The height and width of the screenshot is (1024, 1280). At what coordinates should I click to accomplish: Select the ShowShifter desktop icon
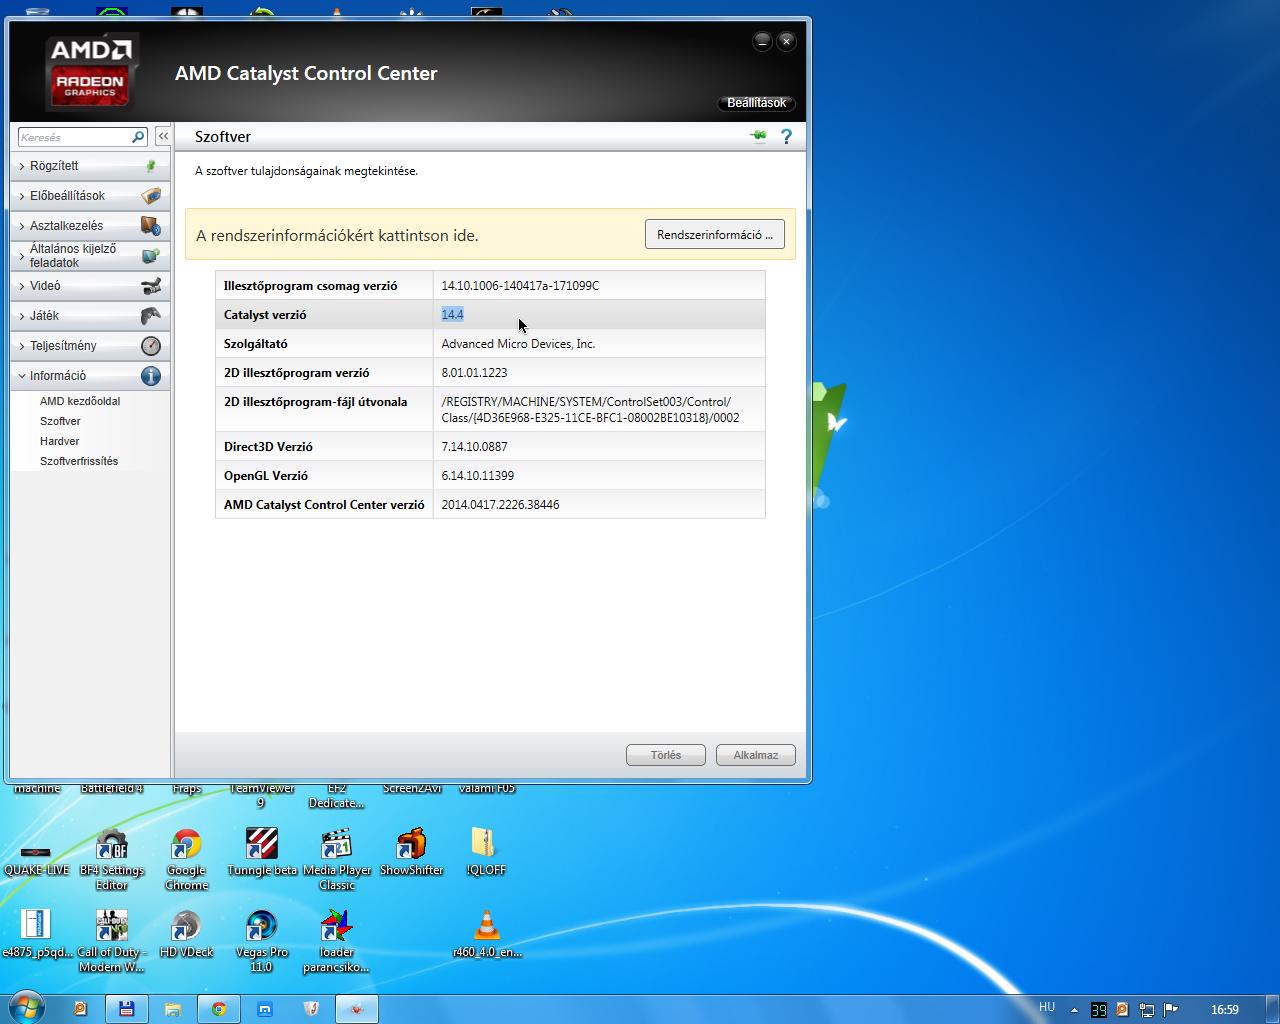[411, 852]
